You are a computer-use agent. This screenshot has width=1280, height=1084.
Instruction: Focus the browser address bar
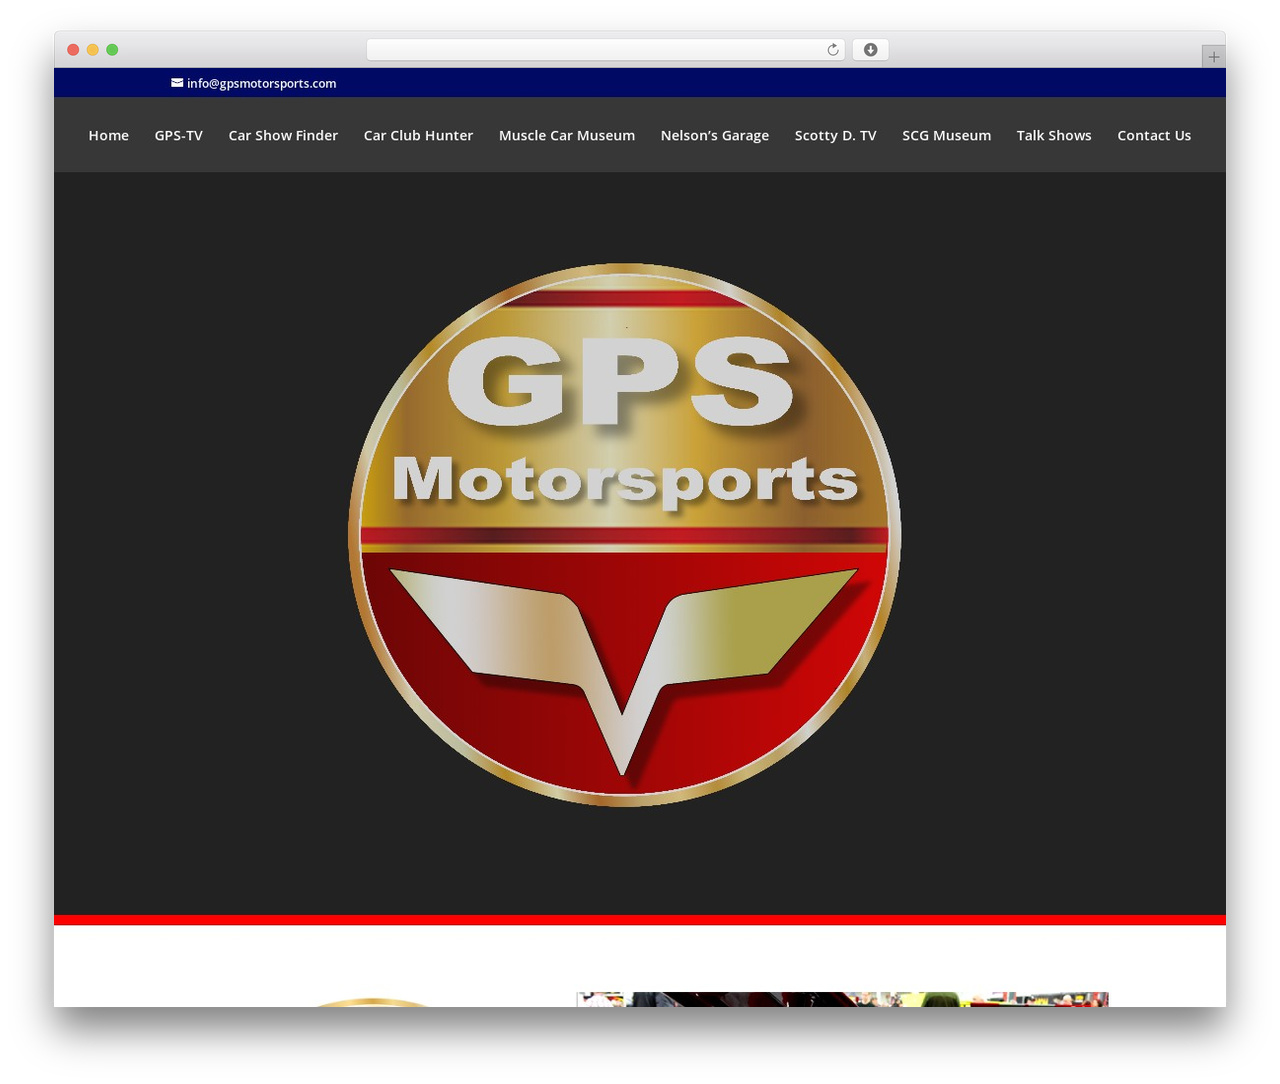tap(606, 50)
